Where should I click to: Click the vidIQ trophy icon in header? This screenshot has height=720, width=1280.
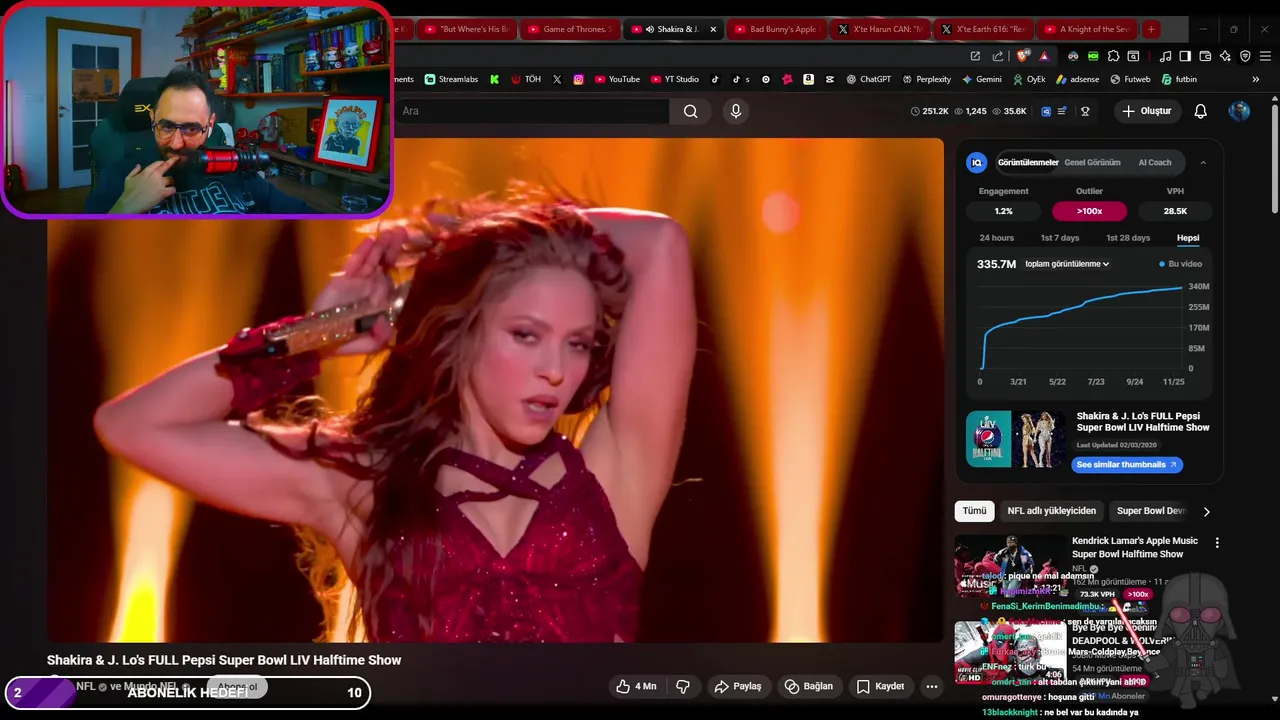pos(1085,111)
